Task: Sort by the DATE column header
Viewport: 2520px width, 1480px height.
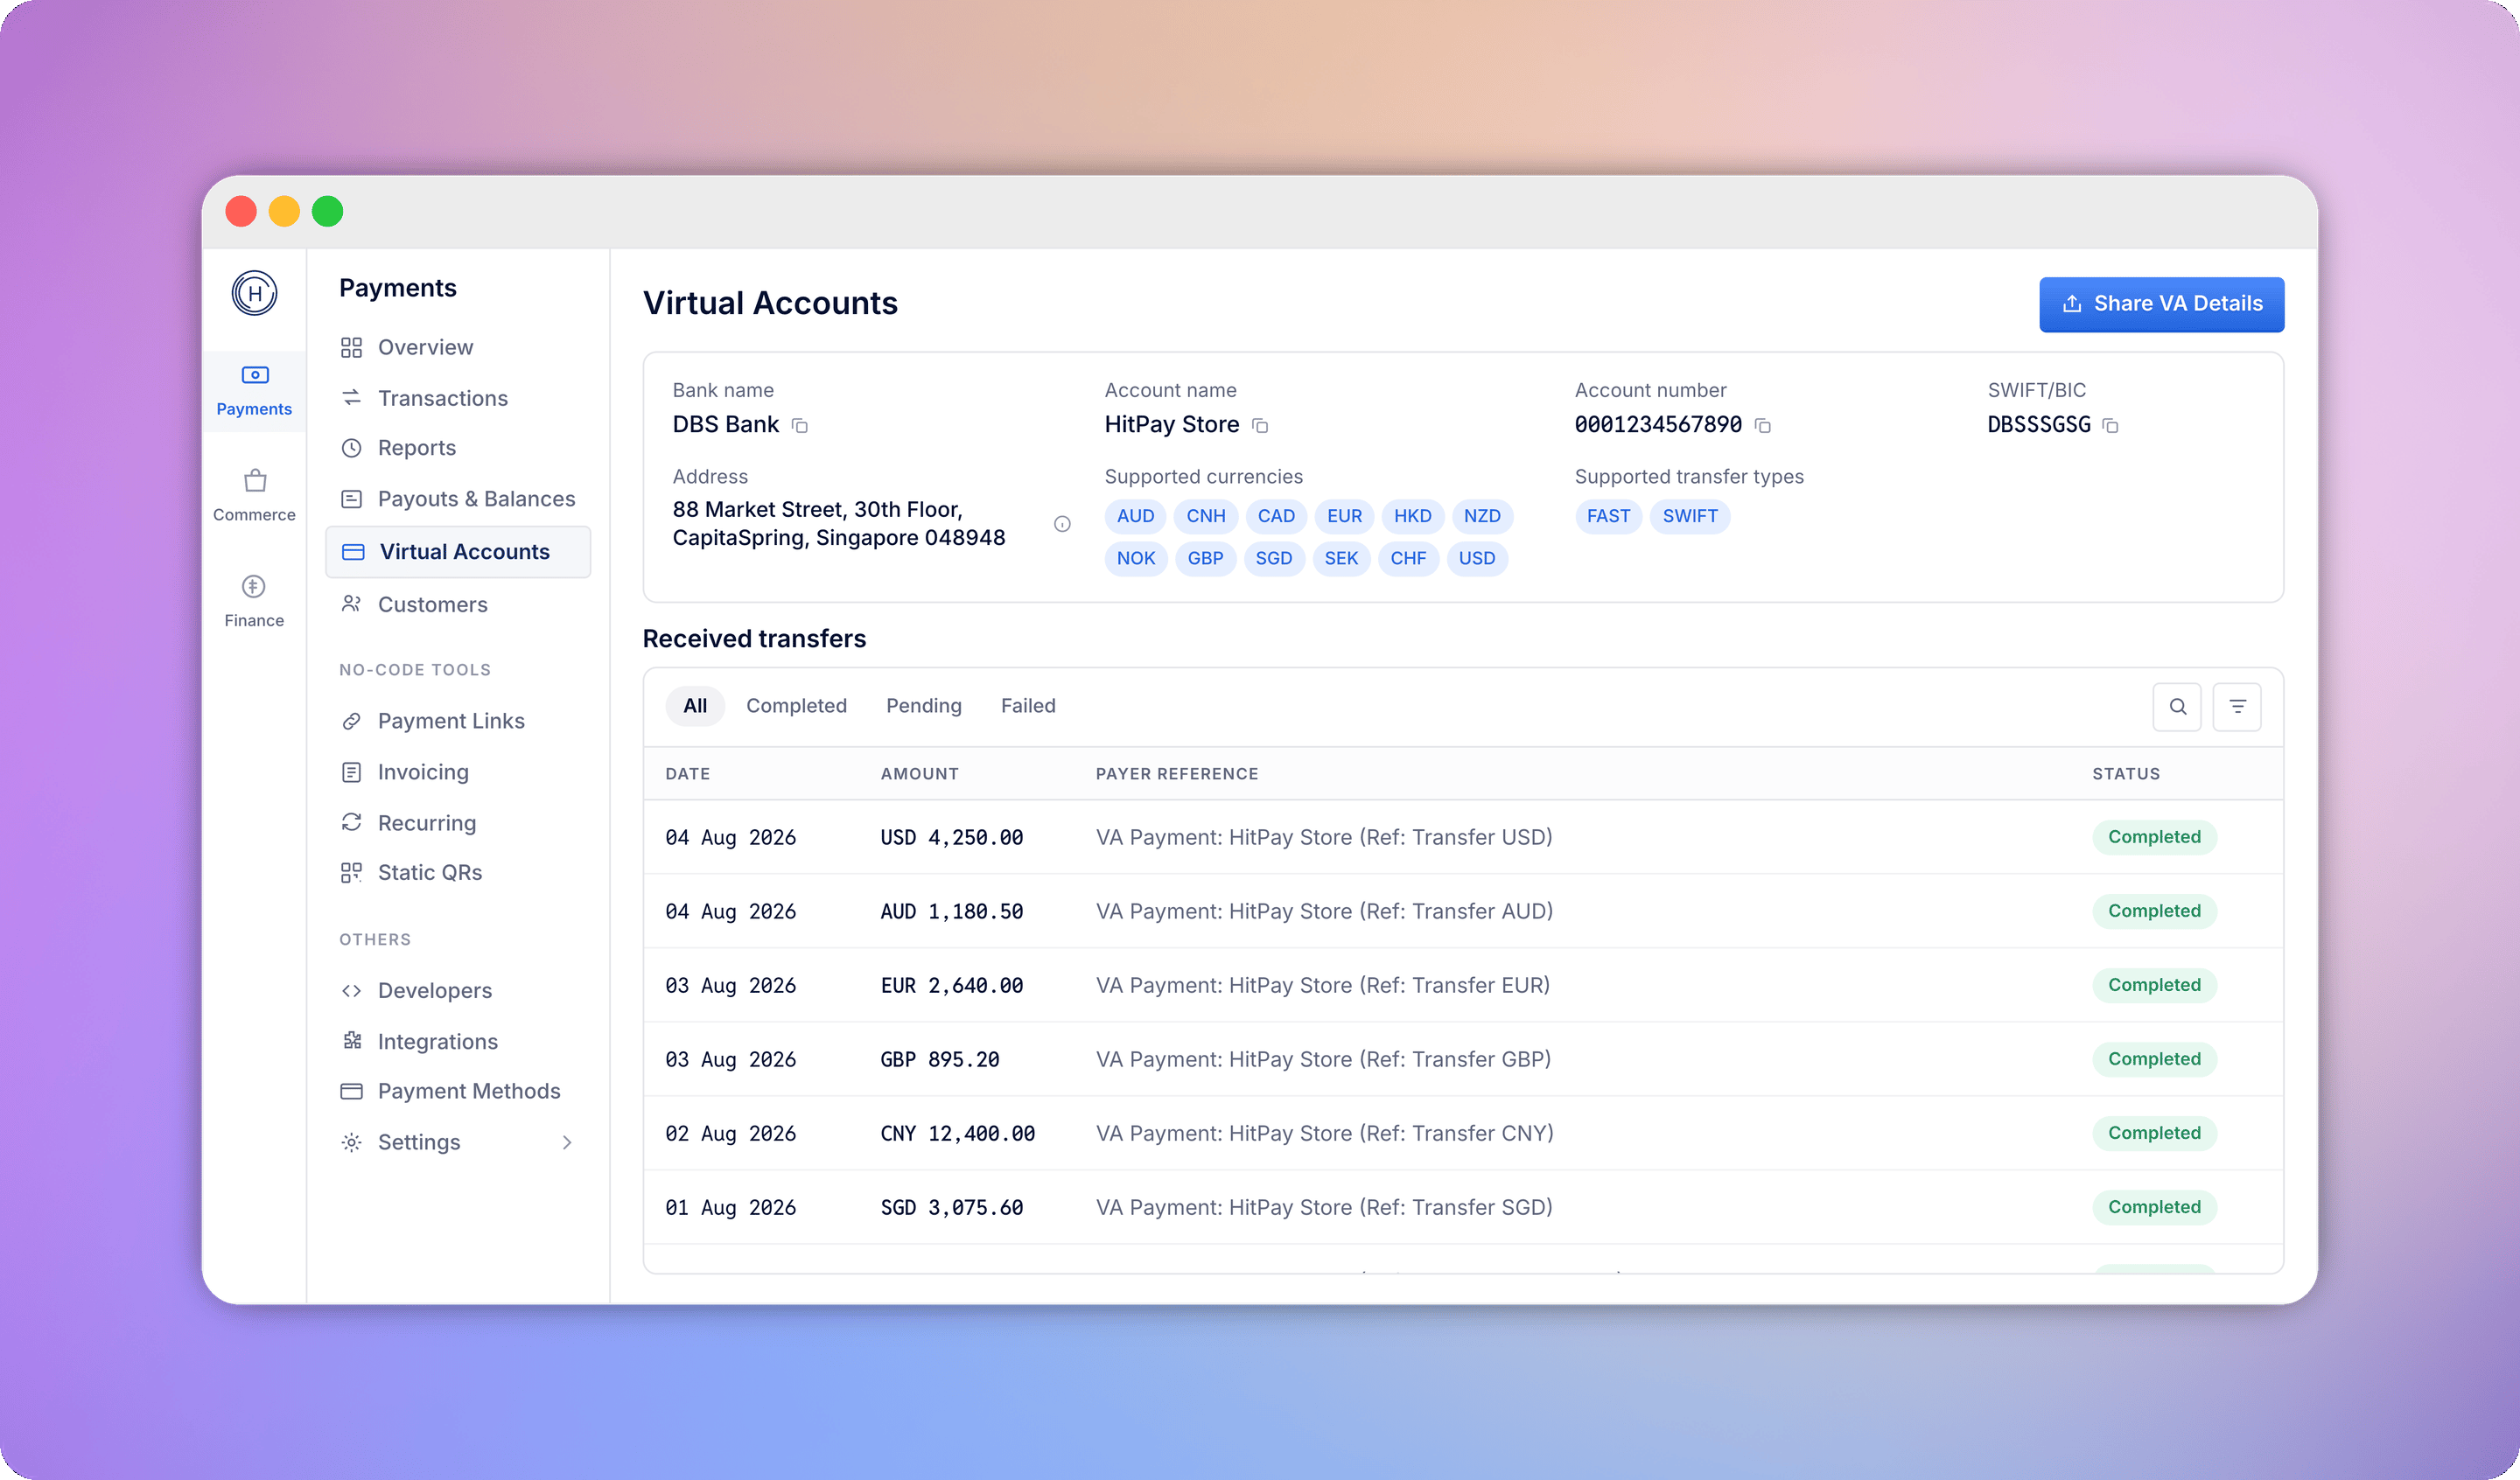Action: click(688, 774)
